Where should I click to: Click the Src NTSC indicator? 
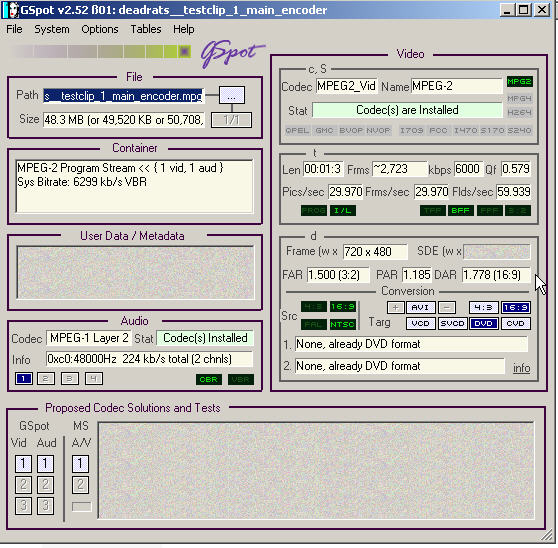coord(342,325)
